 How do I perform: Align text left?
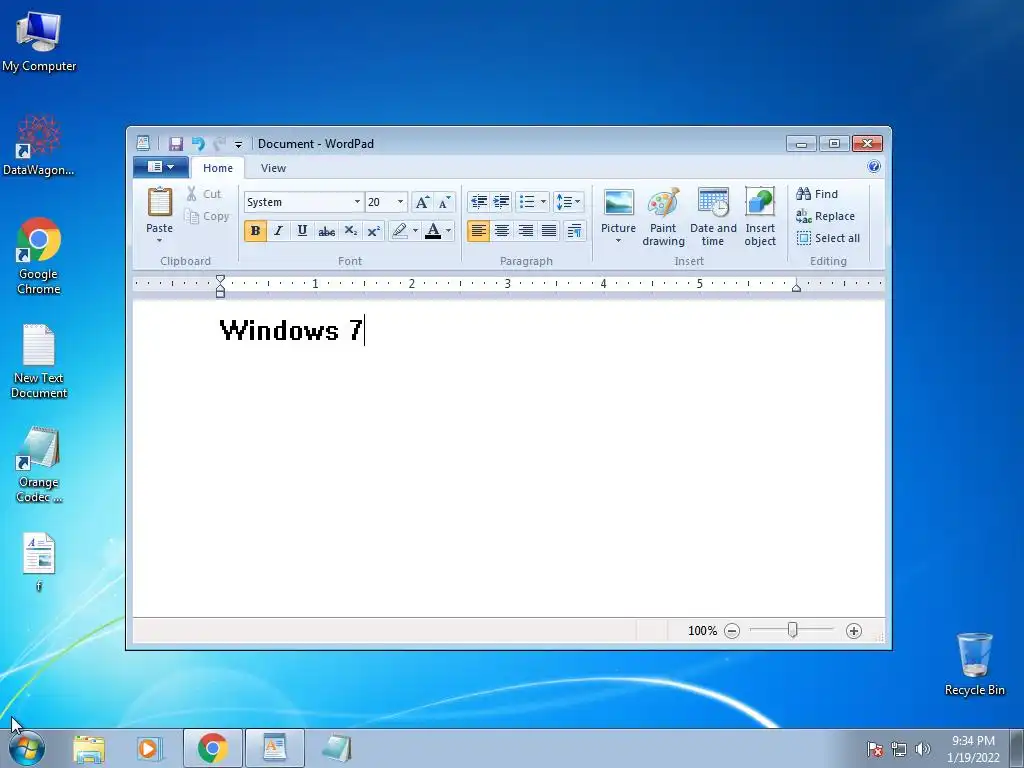coord(479,231)
